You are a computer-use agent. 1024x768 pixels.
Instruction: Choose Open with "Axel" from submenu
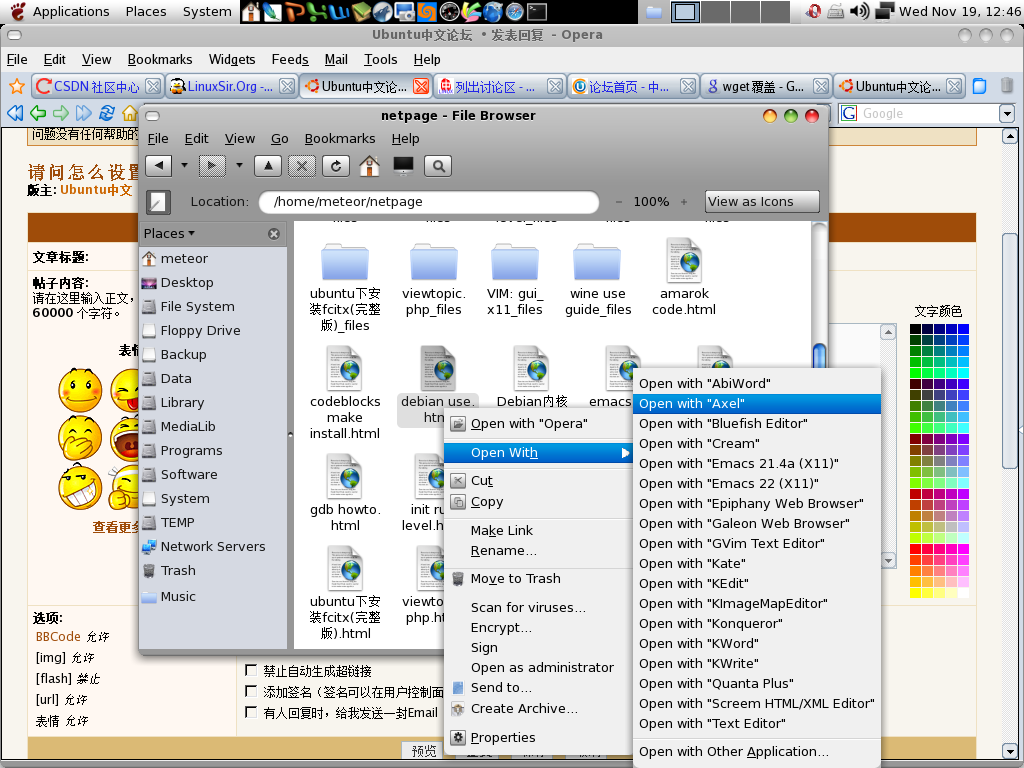coord(757,404)
